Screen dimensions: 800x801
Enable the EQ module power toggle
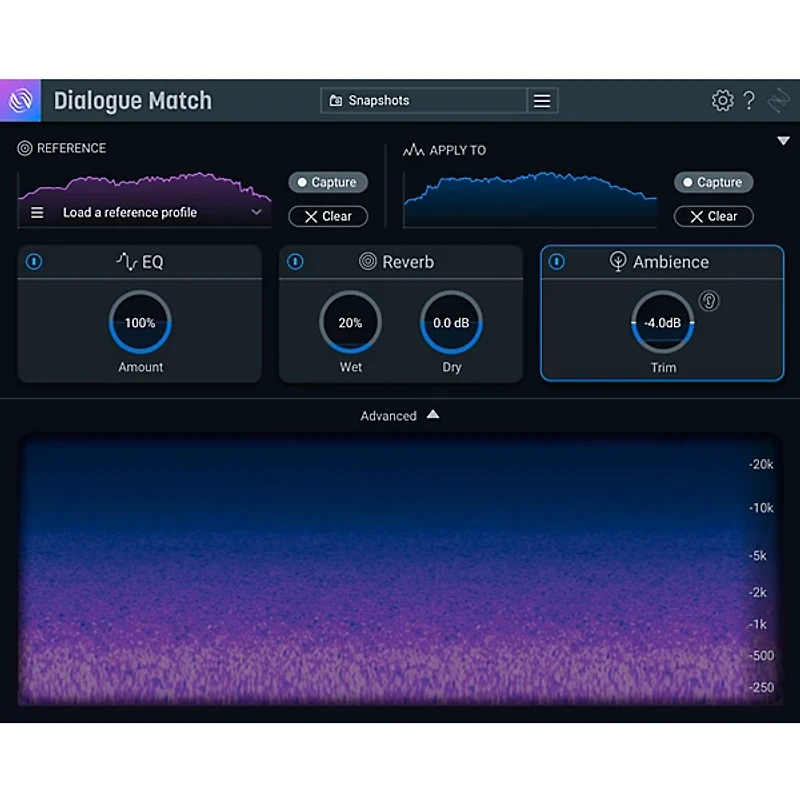click(x=34, y=262)
